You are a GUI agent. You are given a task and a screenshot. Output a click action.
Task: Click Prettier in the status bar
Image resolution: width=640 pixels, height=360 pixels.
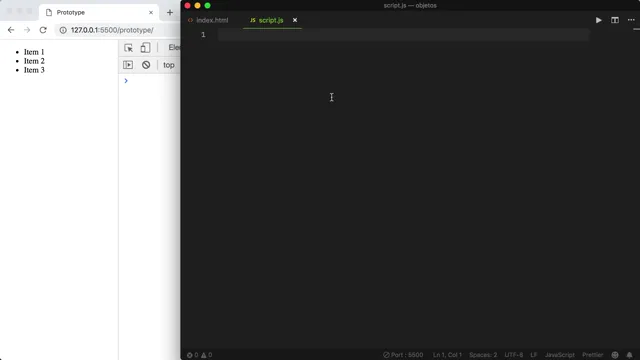(593, 355)
